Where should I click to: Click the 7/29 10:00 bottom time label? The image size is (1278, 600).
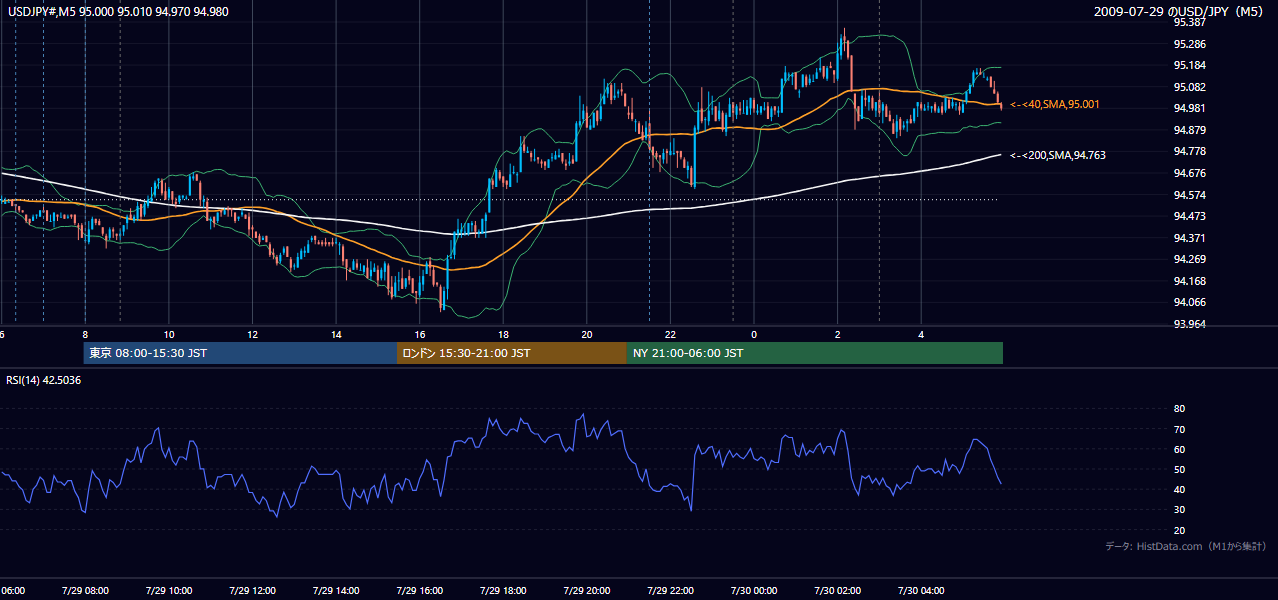tap(168, 590)
